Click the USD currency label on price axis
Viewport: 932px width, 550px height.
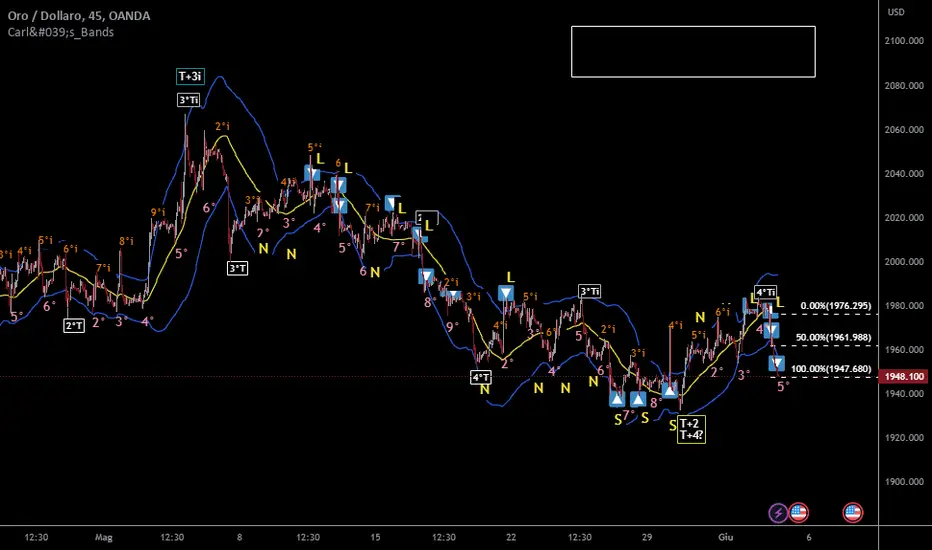pos(896,12)
